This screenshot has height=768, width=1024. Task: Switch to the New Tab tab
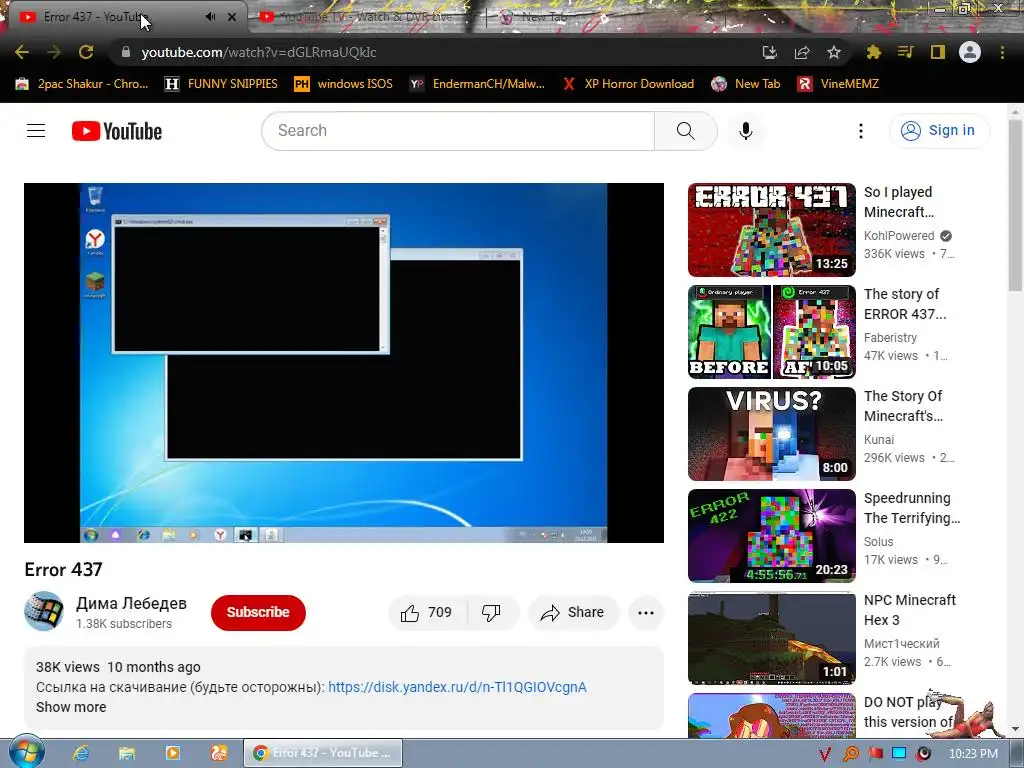pyautogui.click(x=542, y=17)
